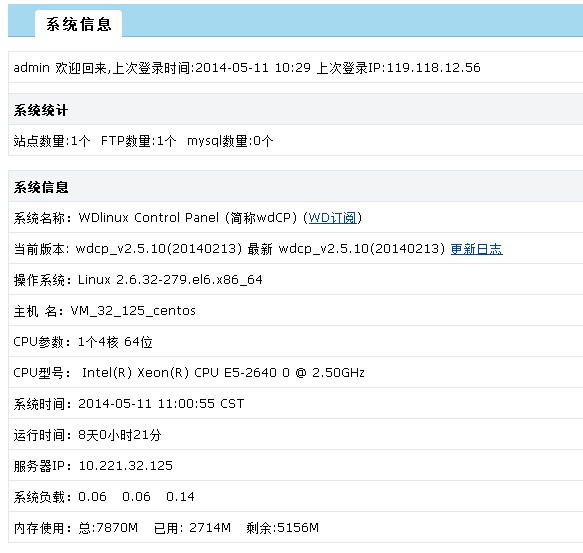Click the admin welcome message row
This screenshot has height=553, width=583.
pyautogui.click(x=296, y=67)
